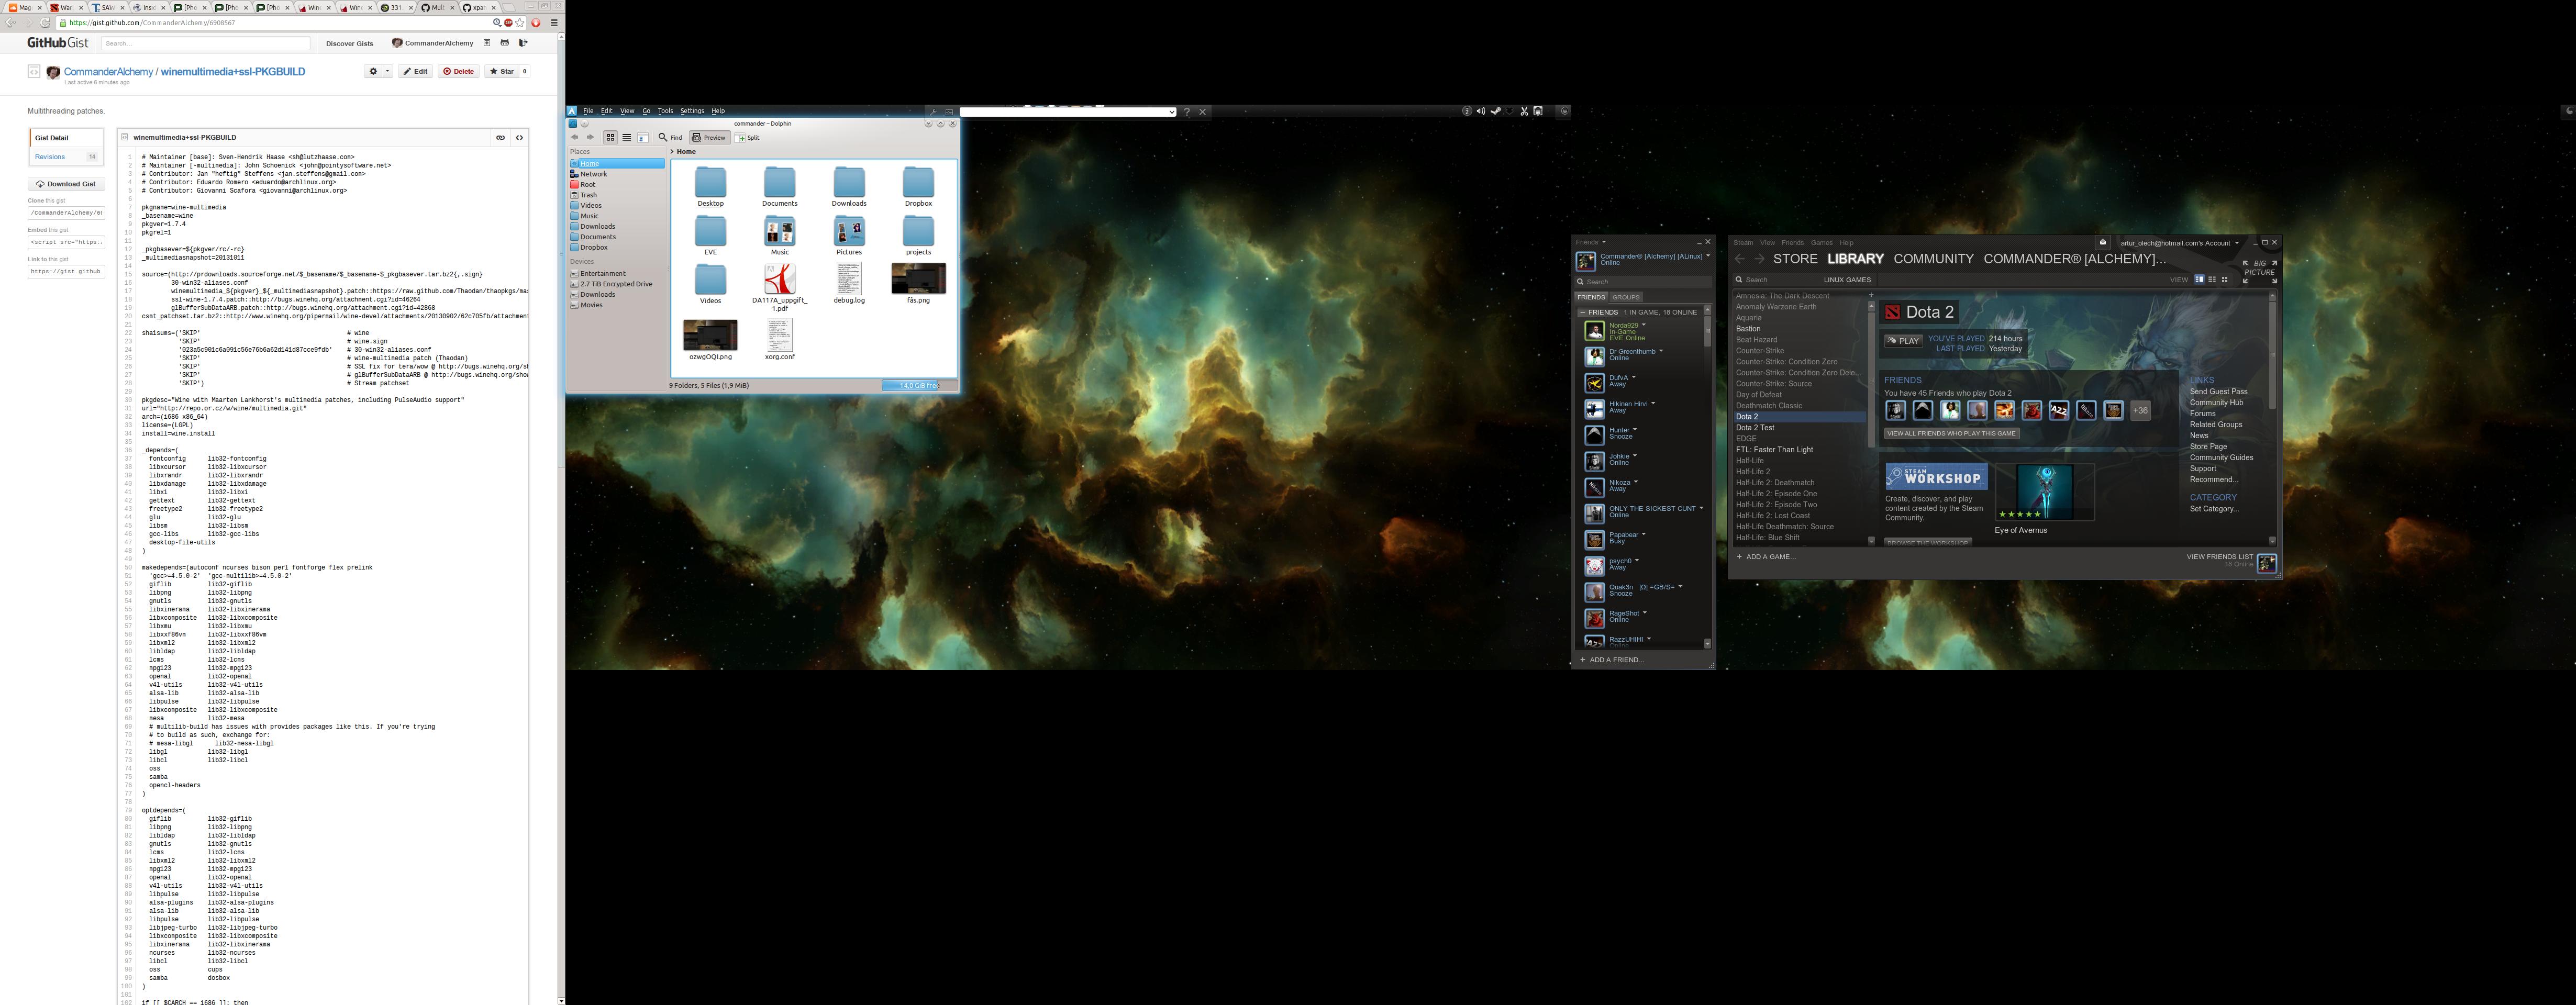Click the new gist plus icon in GitHub header

point(487,43)
